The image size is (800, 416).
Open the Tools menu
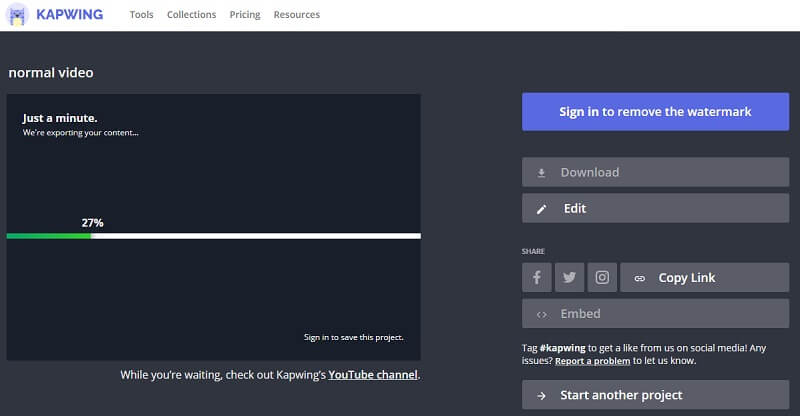point(141,15)
